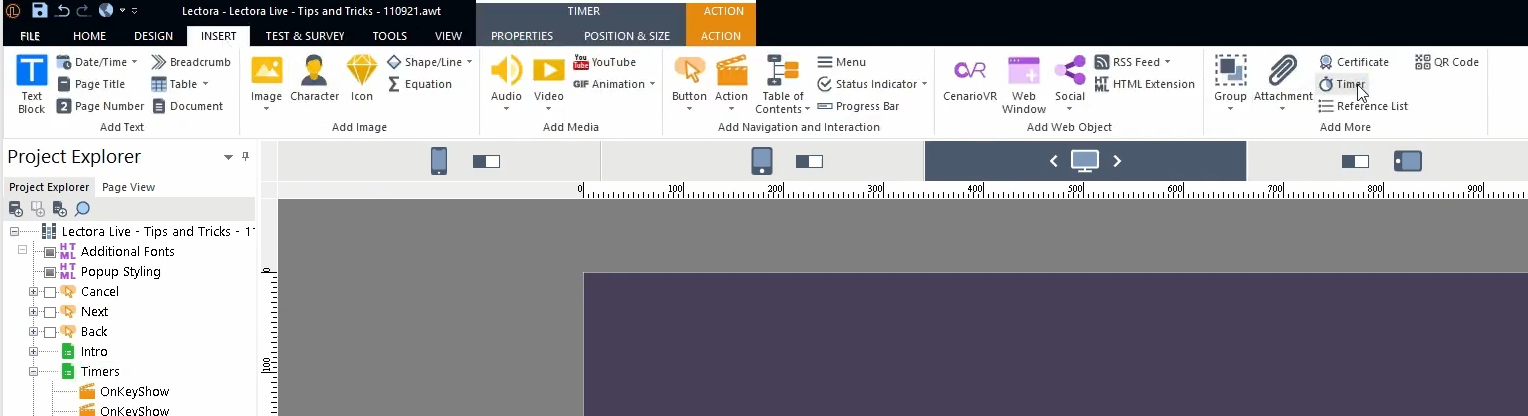Insert a QR Code
Image resolution: width=1528 pixels, height=416 pixels.
click(1446, 62)
